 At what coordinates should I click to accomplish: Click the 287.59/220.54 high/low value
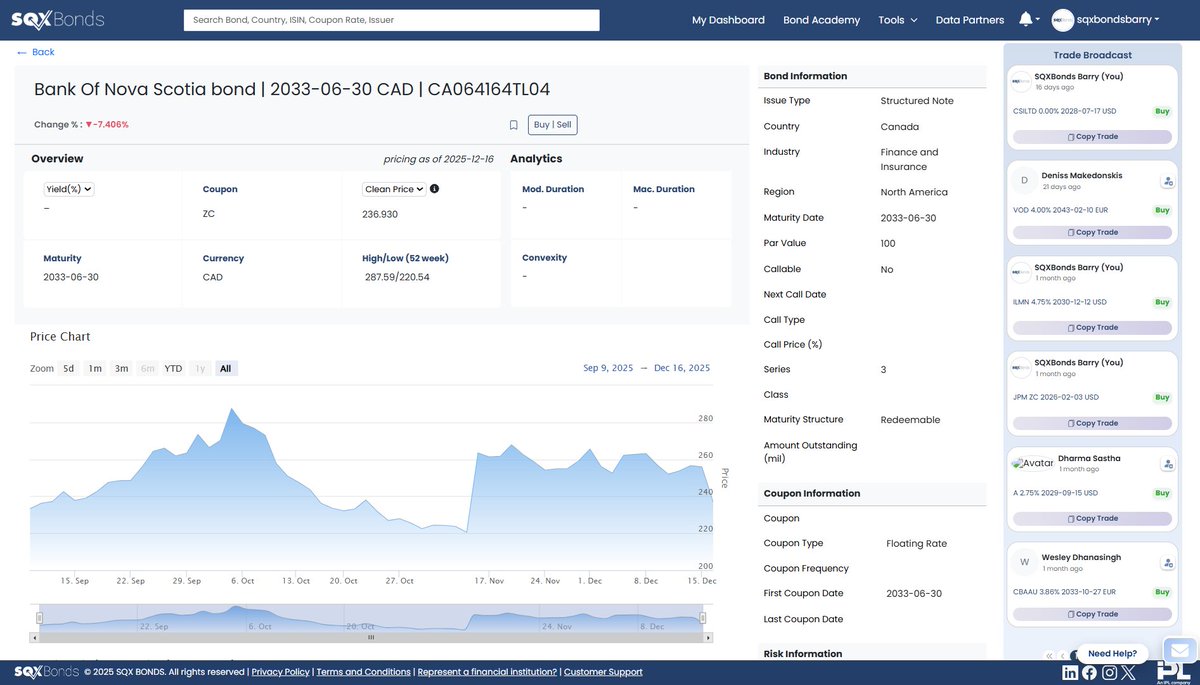(x=397, y=277)
